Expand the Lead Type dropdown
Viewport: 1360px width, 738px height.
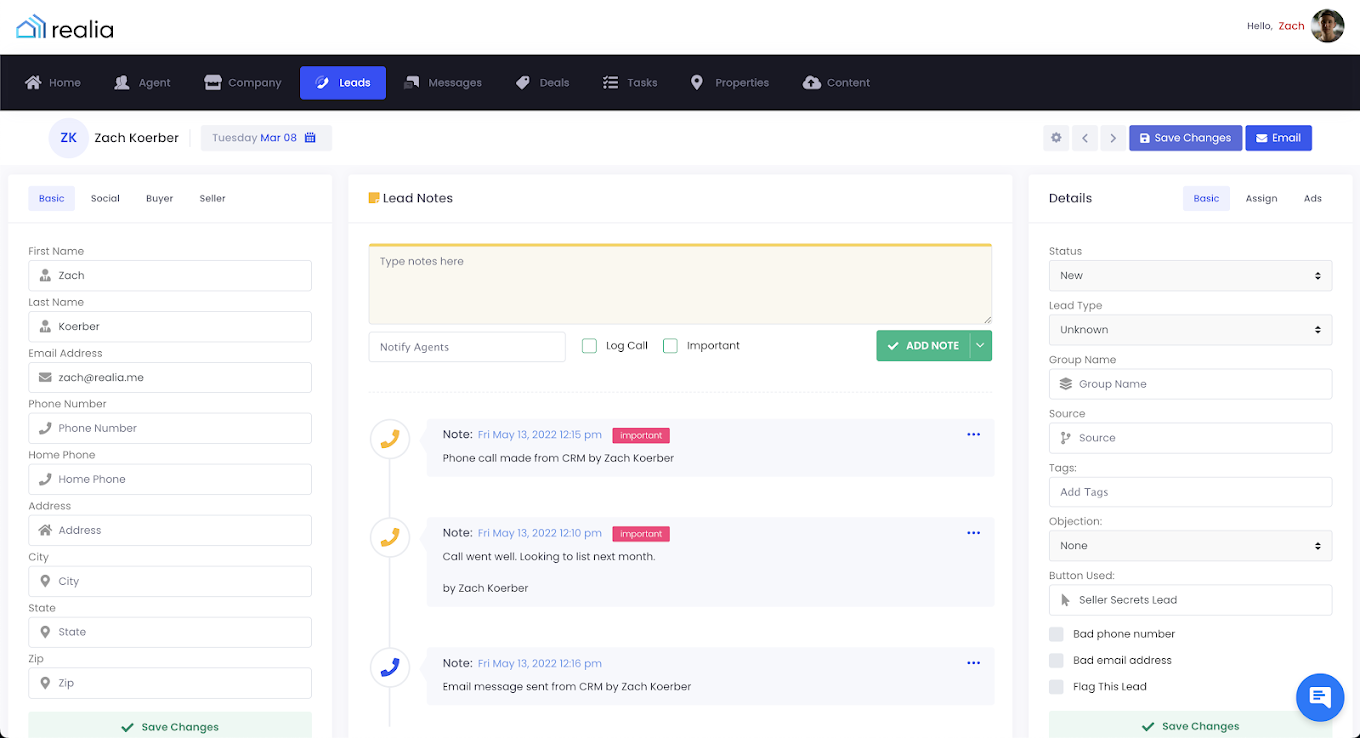(x=1189, y=330)
